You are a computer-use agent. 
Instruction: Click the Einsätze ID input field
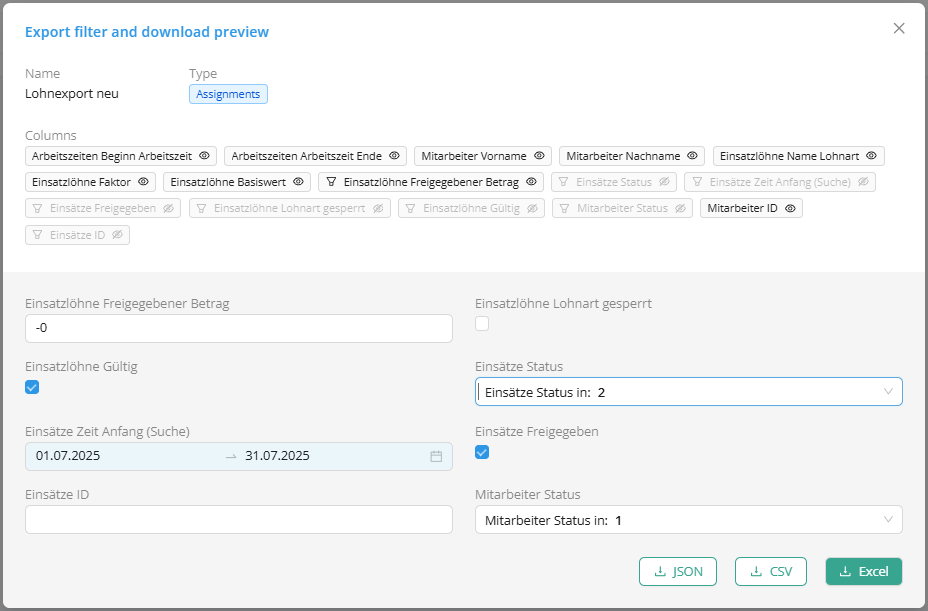[x=239, y=520]
